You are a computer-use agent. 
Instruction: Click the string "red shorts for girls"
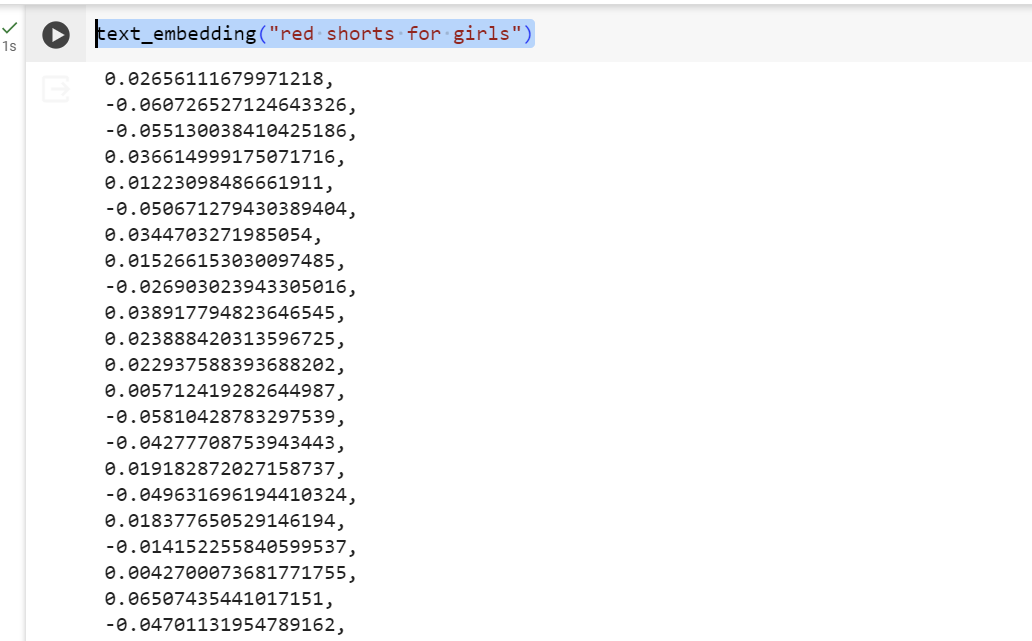coord(395,33)
